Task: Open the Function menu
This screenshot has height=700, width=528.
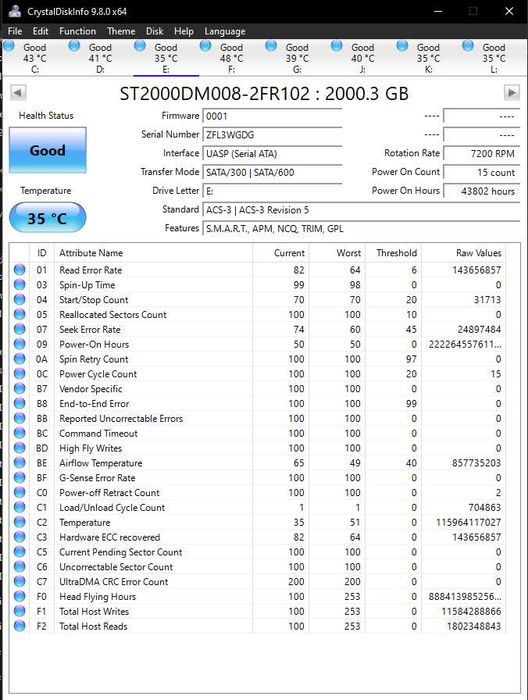Action: pyautogui.click(x=78, y=31)
